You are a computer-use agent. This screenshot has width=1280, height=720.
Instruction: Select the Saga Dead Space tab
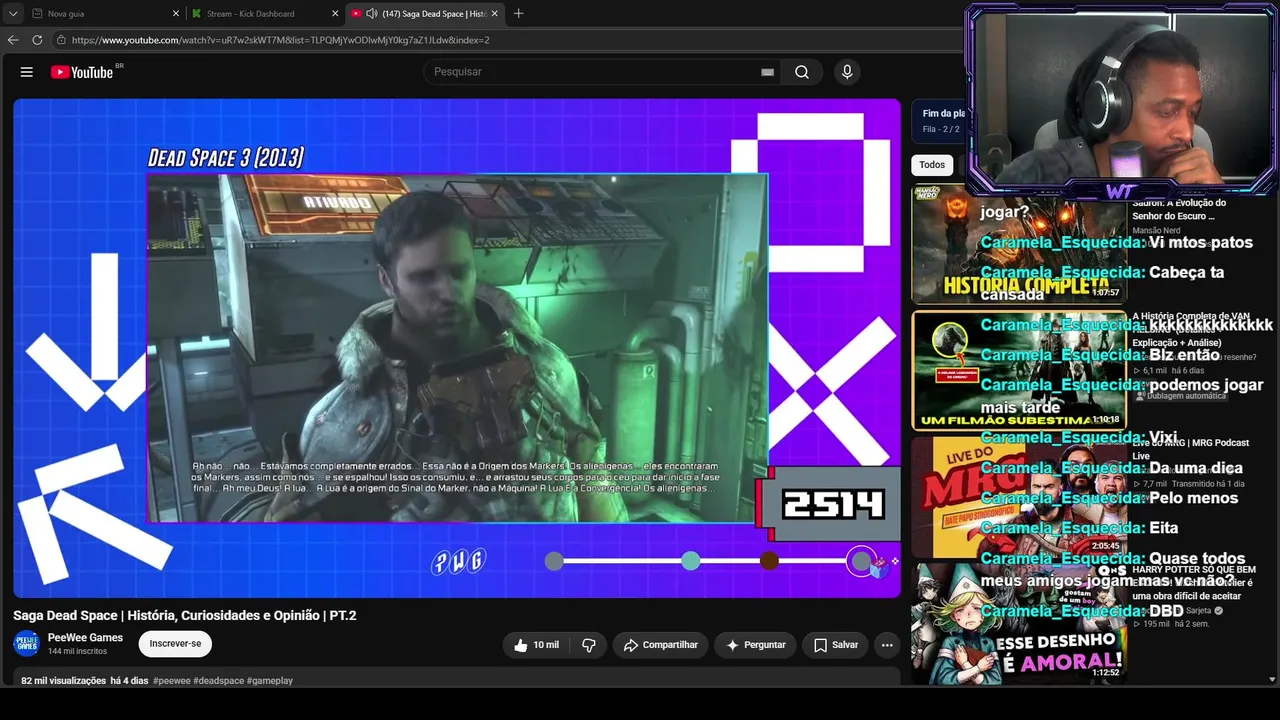(425, 14)
